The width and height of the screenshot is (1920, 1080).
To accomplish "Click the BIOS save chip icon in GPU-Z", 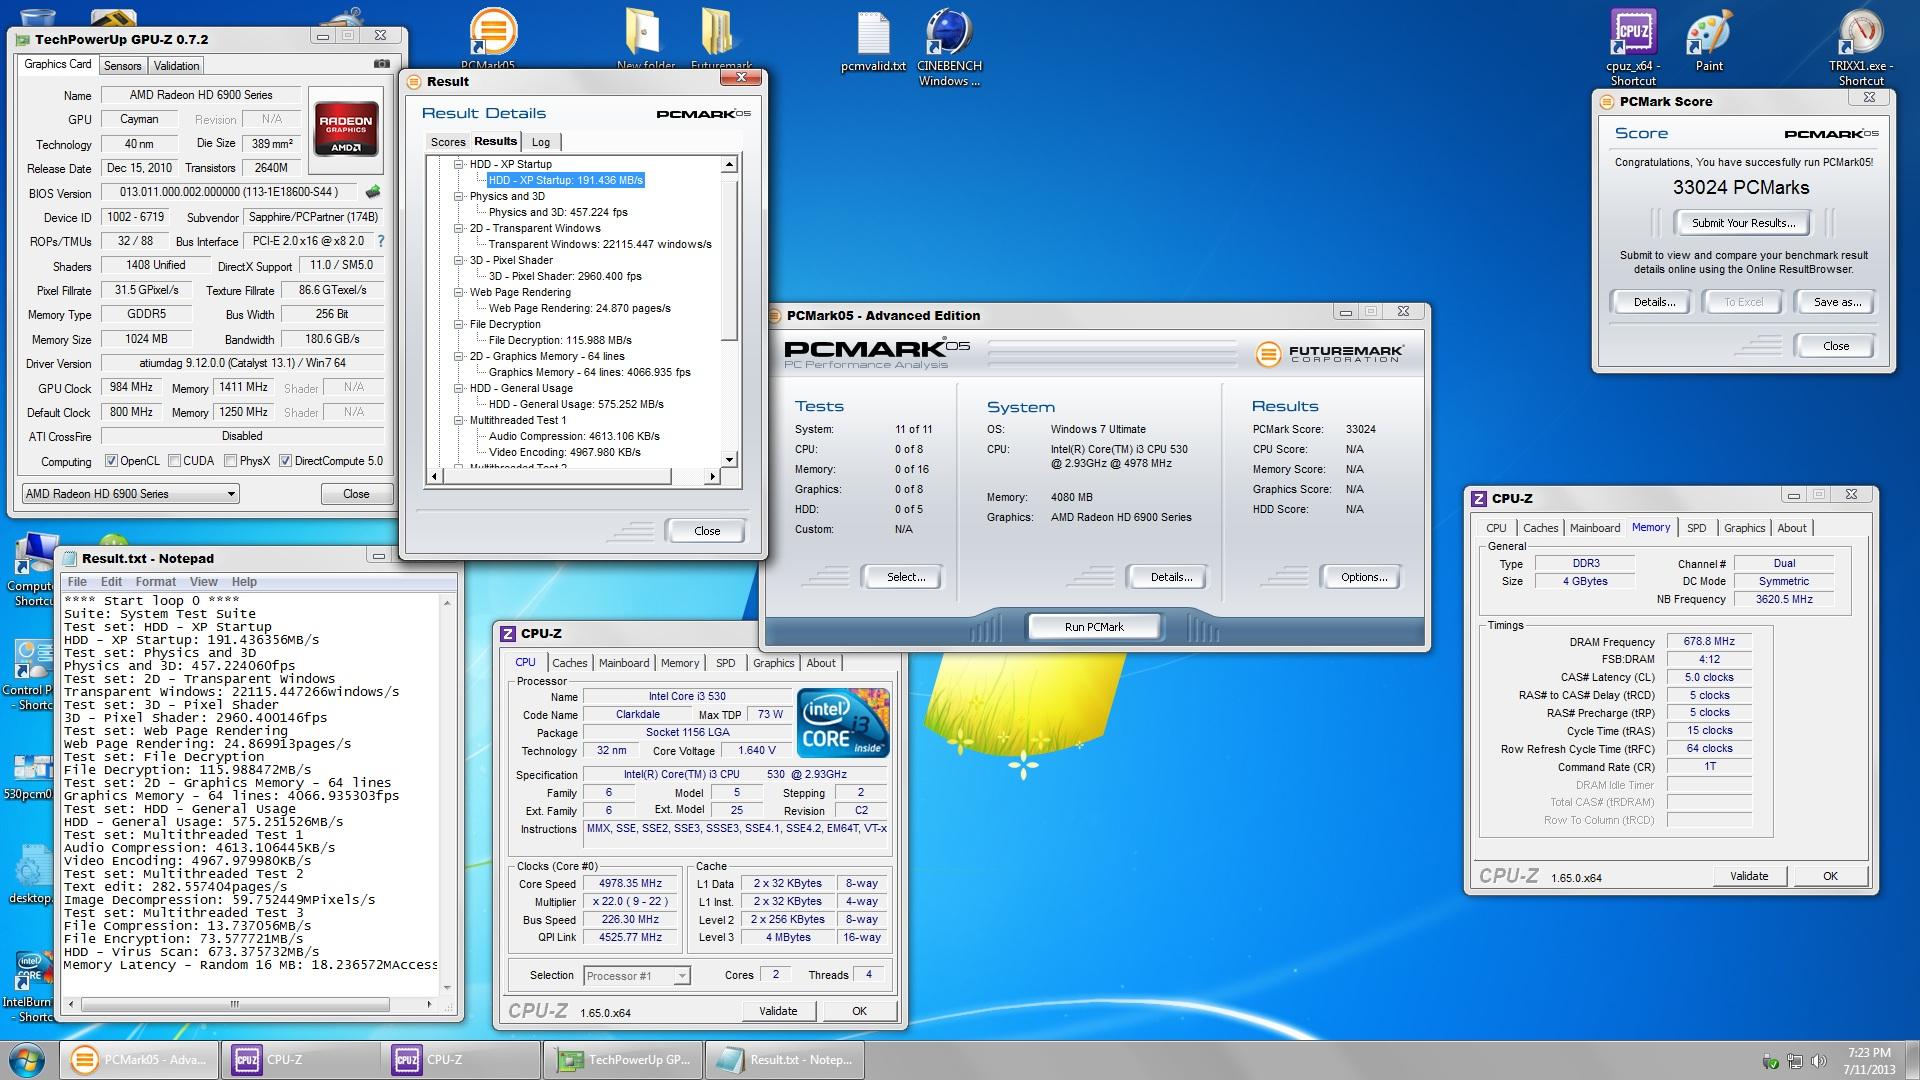I will pyautogui.click(x=373, y=192).
